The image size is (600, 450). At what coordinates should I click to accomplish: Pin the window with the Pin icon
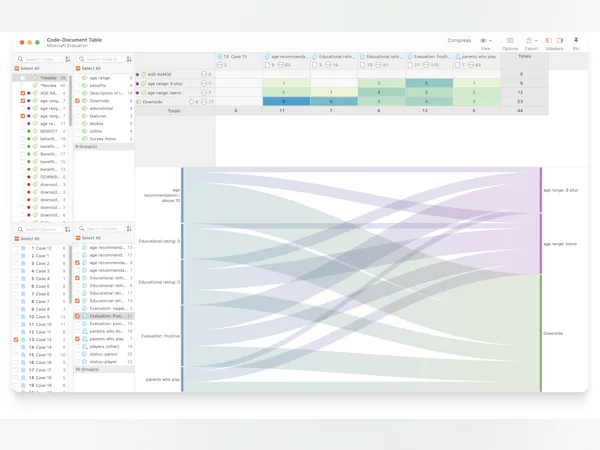coord(576,40)
